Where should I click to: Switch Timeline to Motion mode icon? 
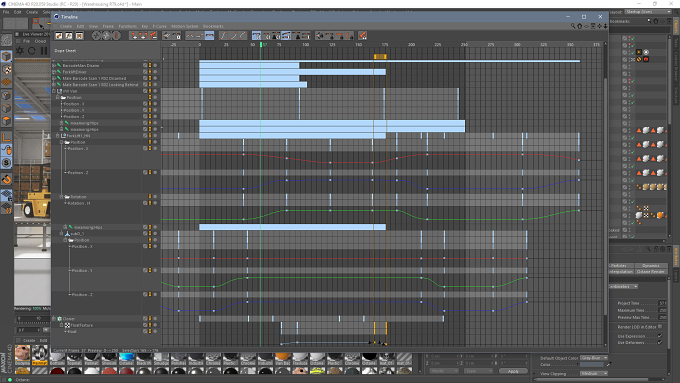click(79, 36)
